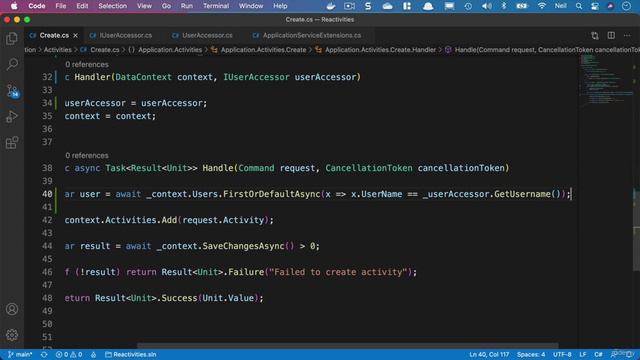This screenshot has width=640, height=360.
Task: Open the Run and Debug view
Action: click(12, 117)
